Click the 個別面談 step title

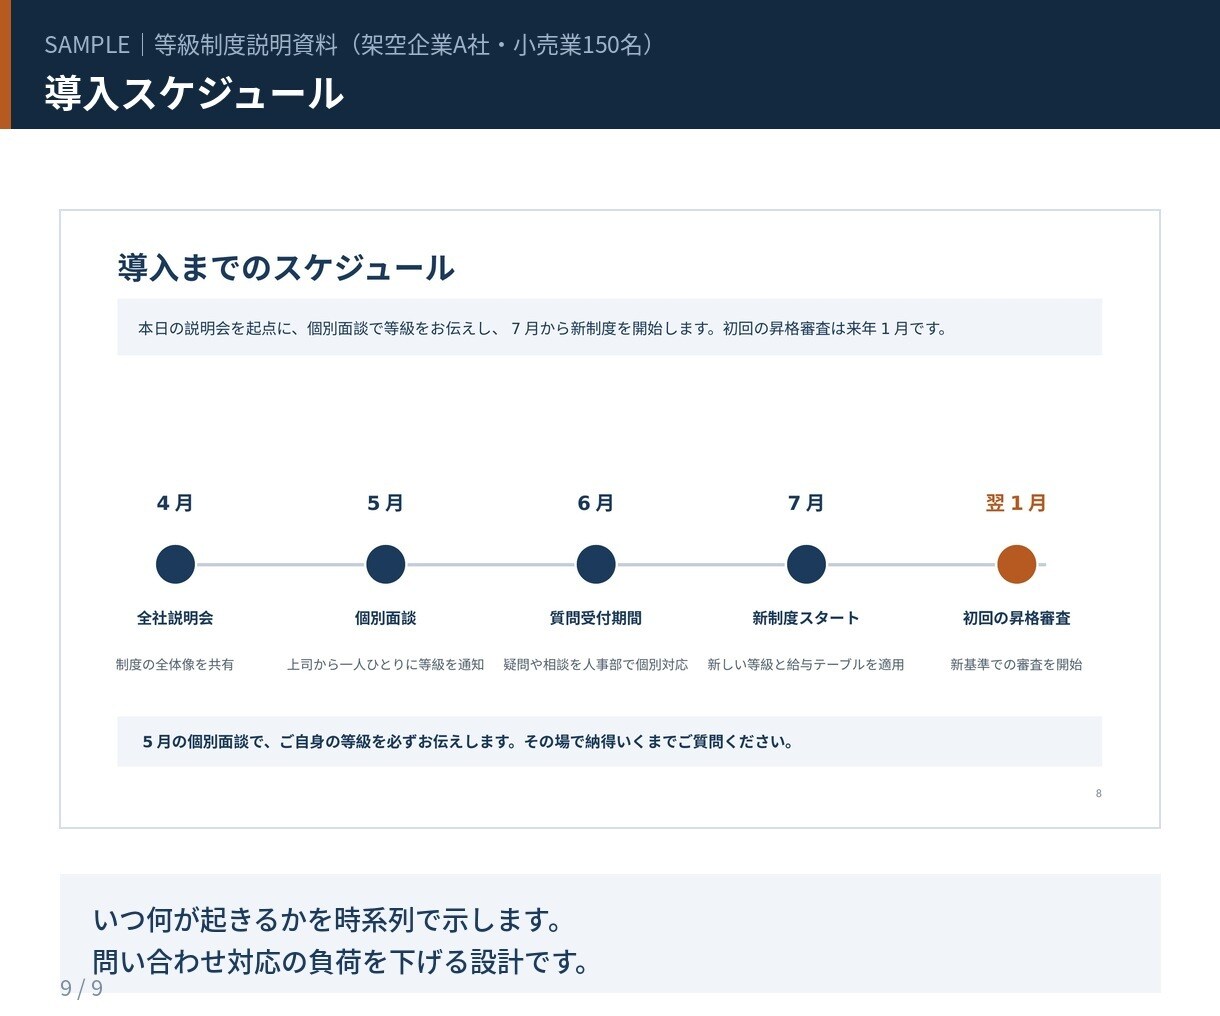(x=385, y=618)
